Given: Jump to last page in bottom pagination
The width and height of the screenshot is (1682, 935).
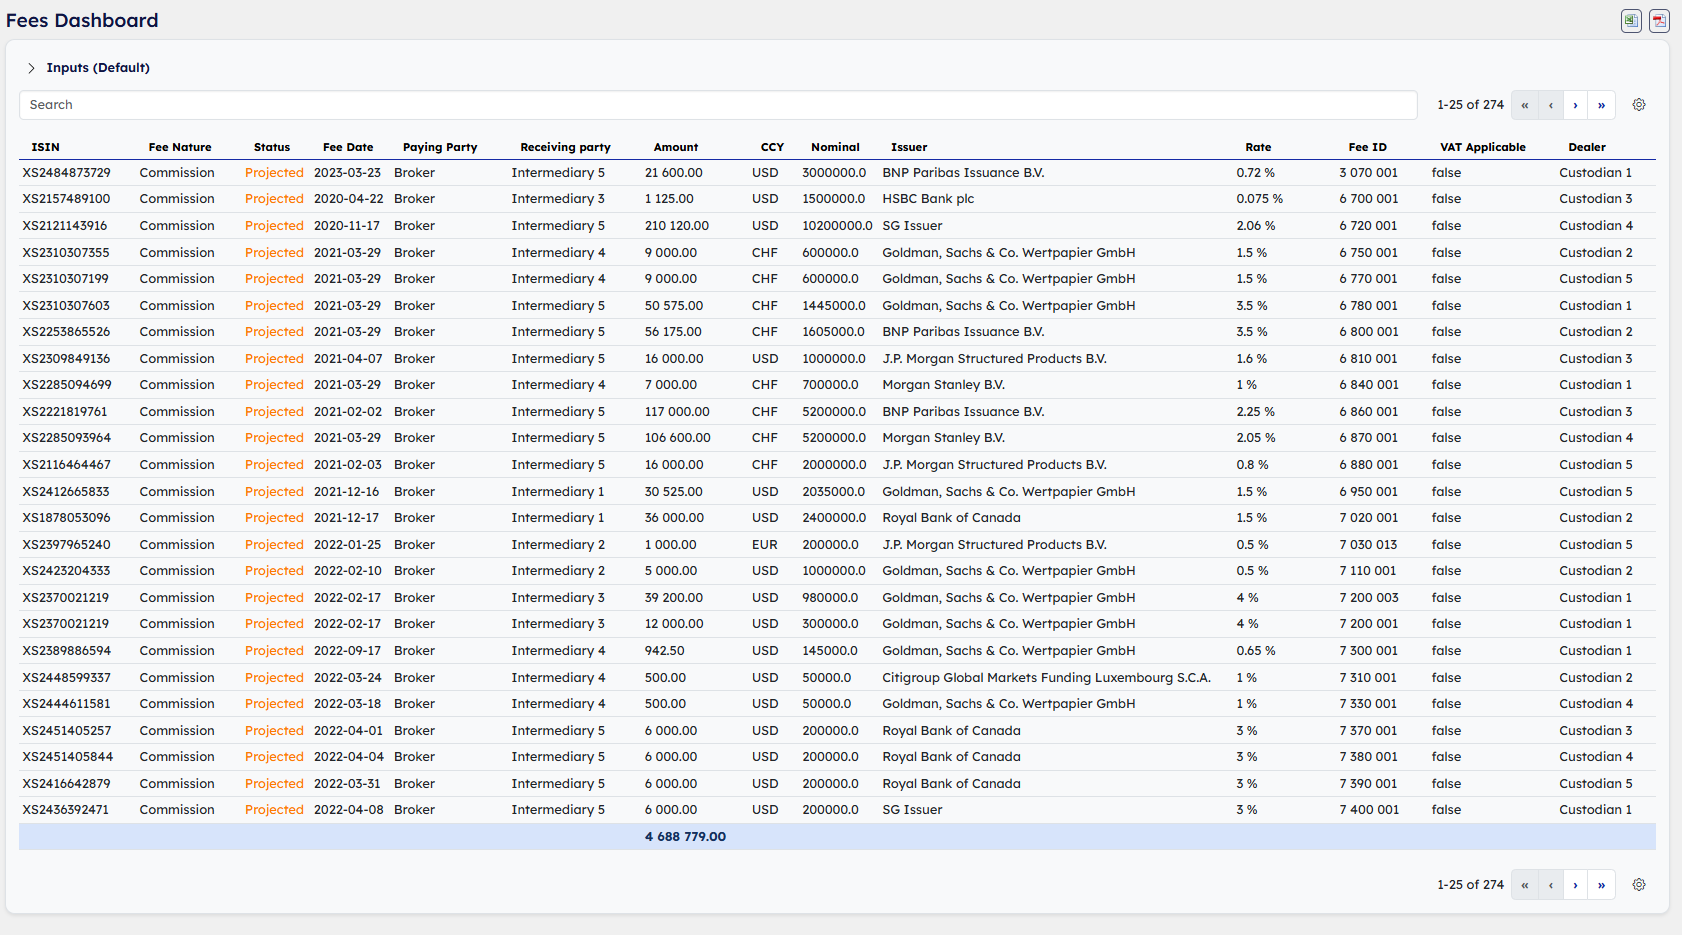Looking at the screenshot, I should pyautogui.click(x=1601, y=885).
